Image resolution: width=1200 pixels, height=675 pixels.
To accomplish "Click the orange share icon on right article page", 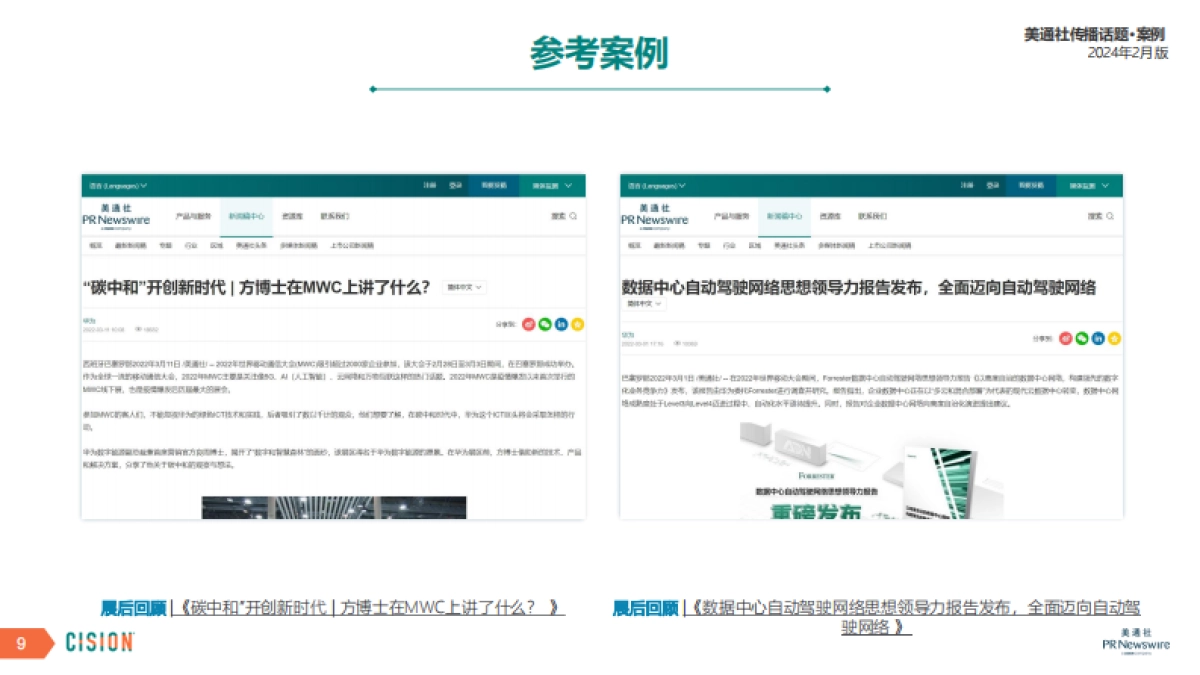I will (x=1112, y=338).
